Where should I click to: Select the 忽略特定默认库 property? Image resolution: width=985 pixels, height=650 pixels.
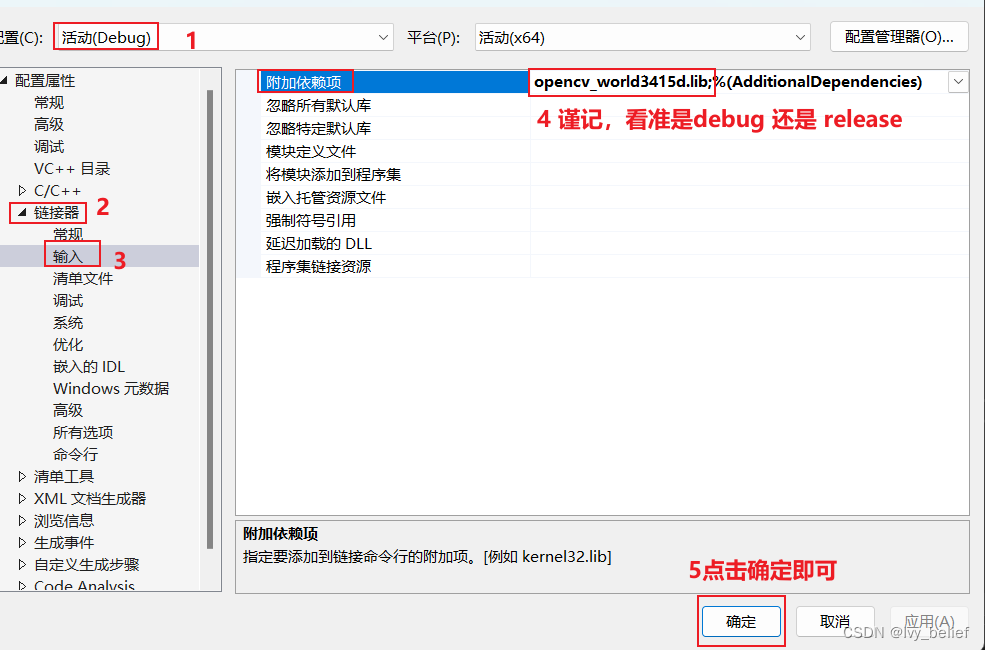(318, 128)
